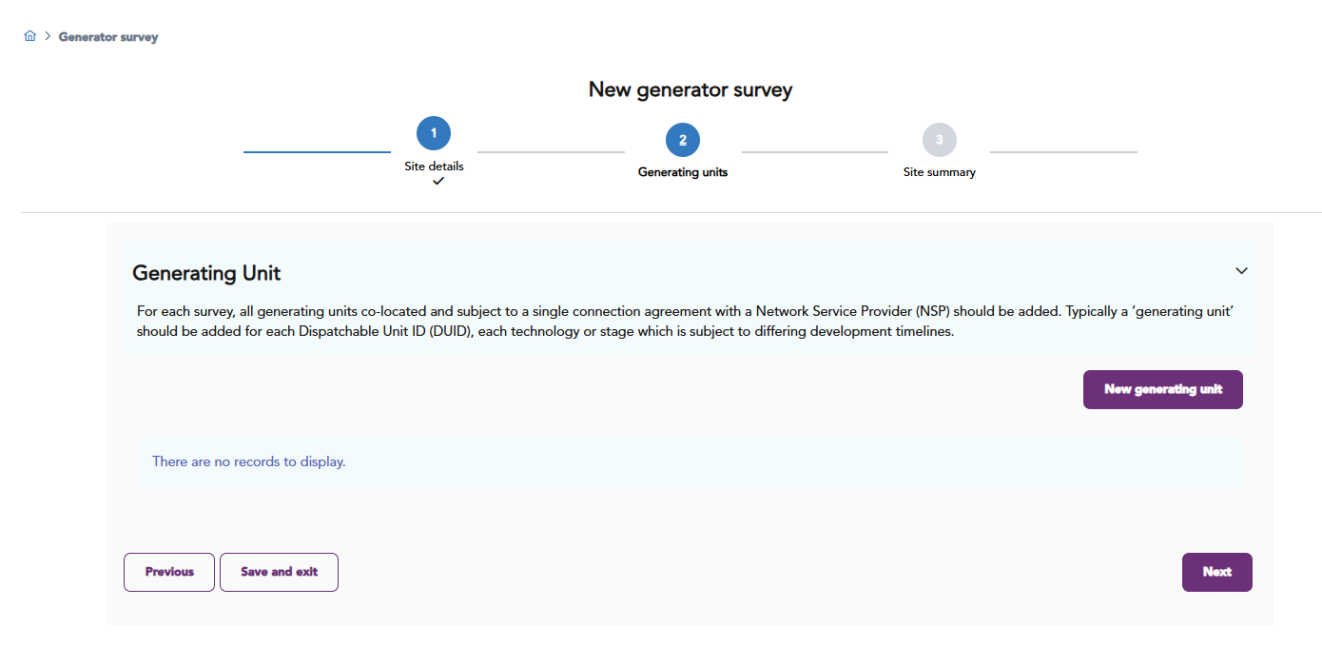Click the step 2 circle icon
1322x647 pixels.
click(x=683, y=140)
